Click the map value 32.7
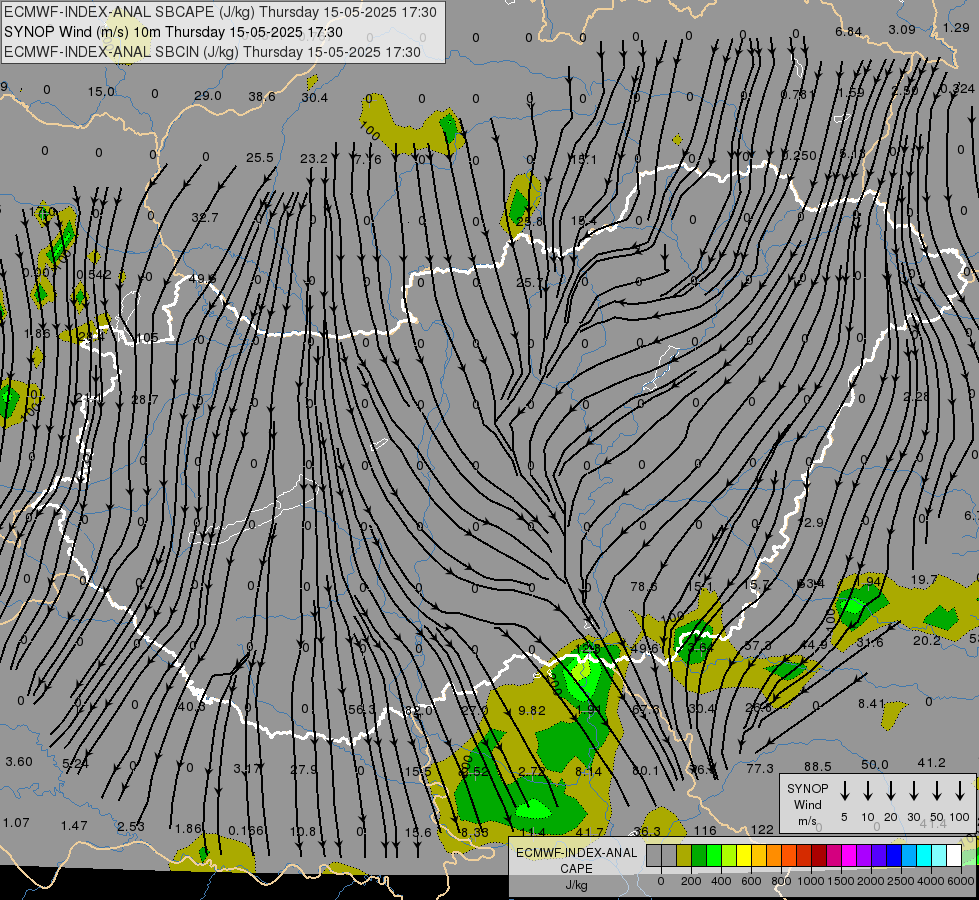Viewport: 979px width, 900px height. (x=205, y=217)
